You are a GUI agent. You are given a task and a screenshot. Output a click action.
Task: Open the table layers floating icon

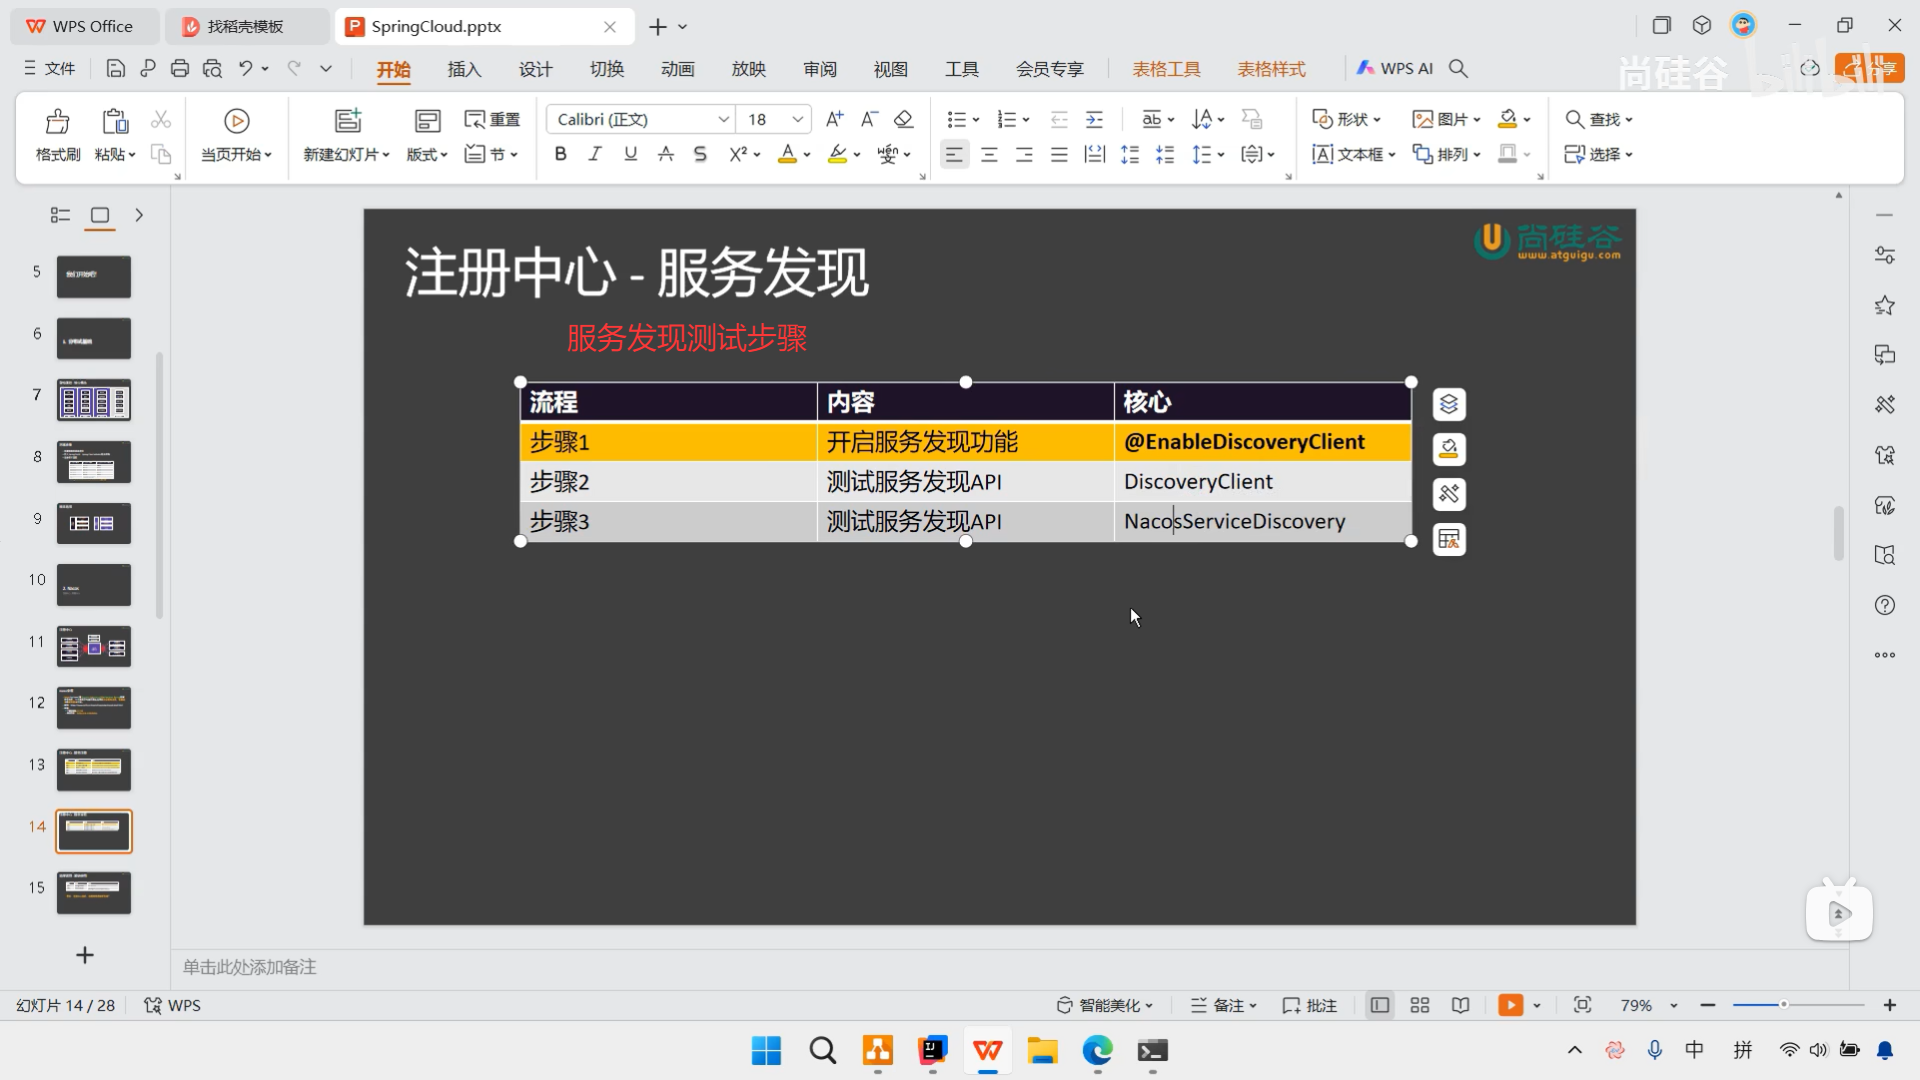click(1449, 404)
